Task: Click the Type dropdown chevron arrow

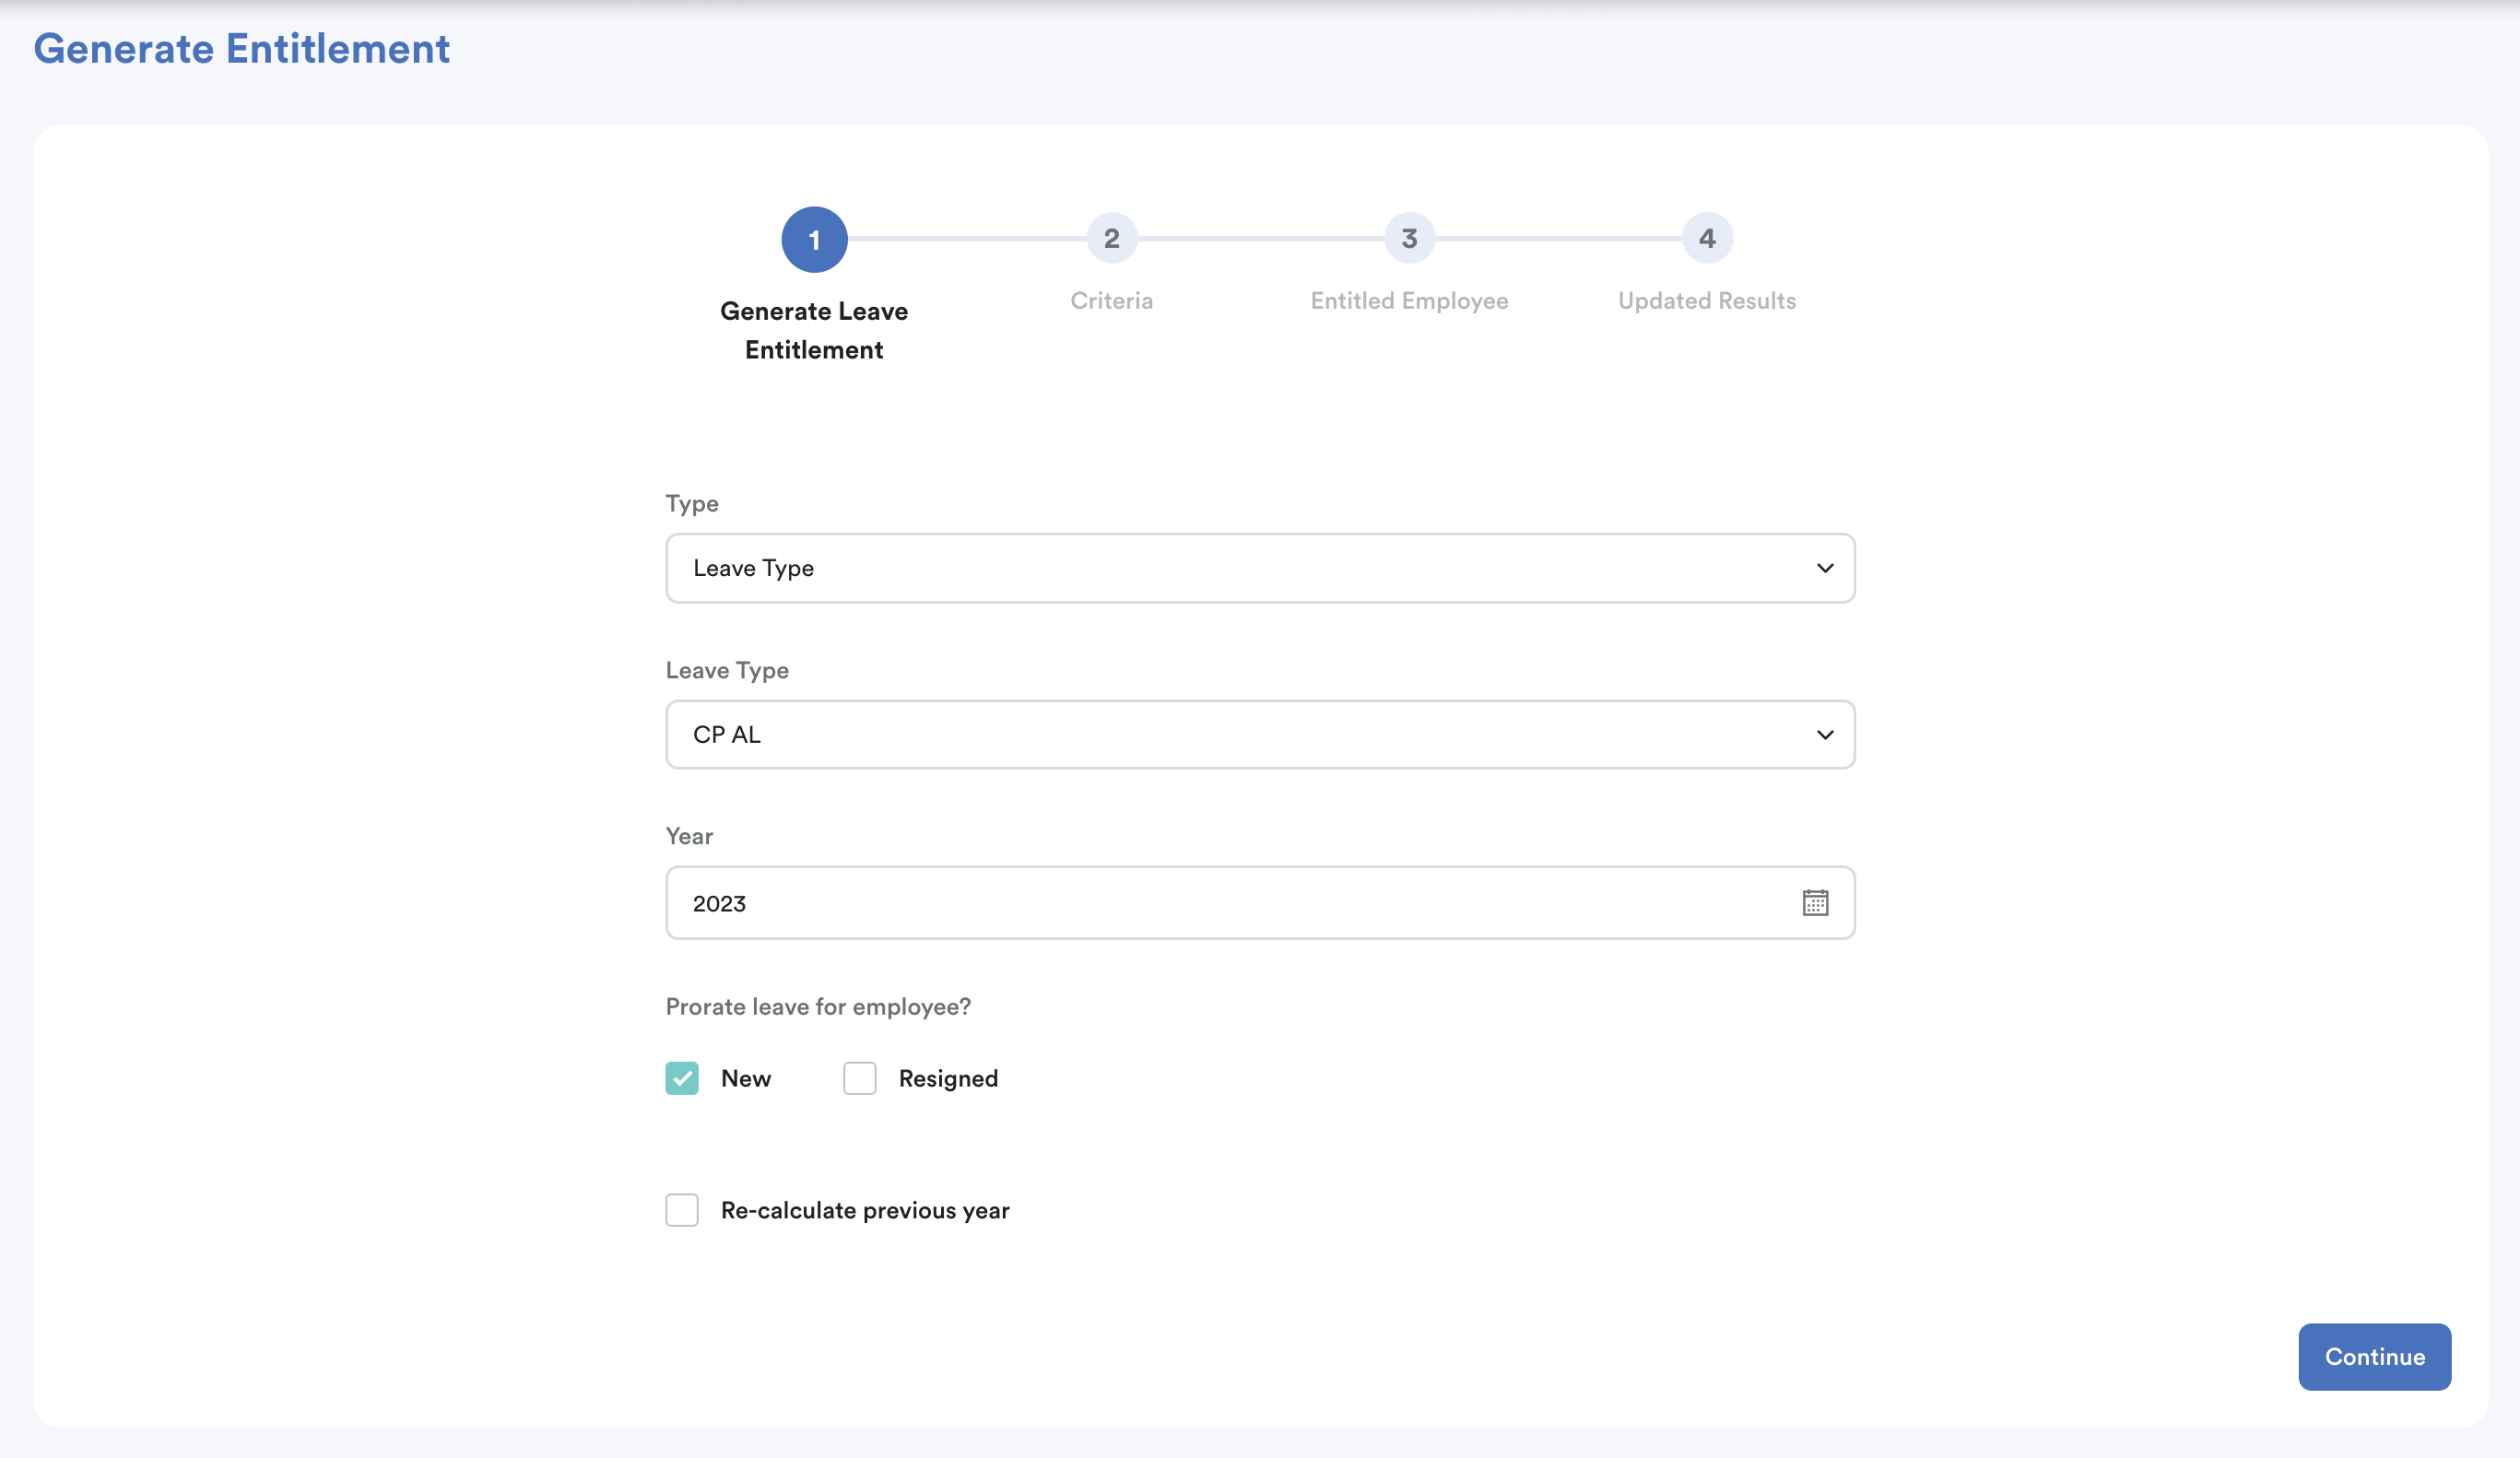Action: (1824, 568)
